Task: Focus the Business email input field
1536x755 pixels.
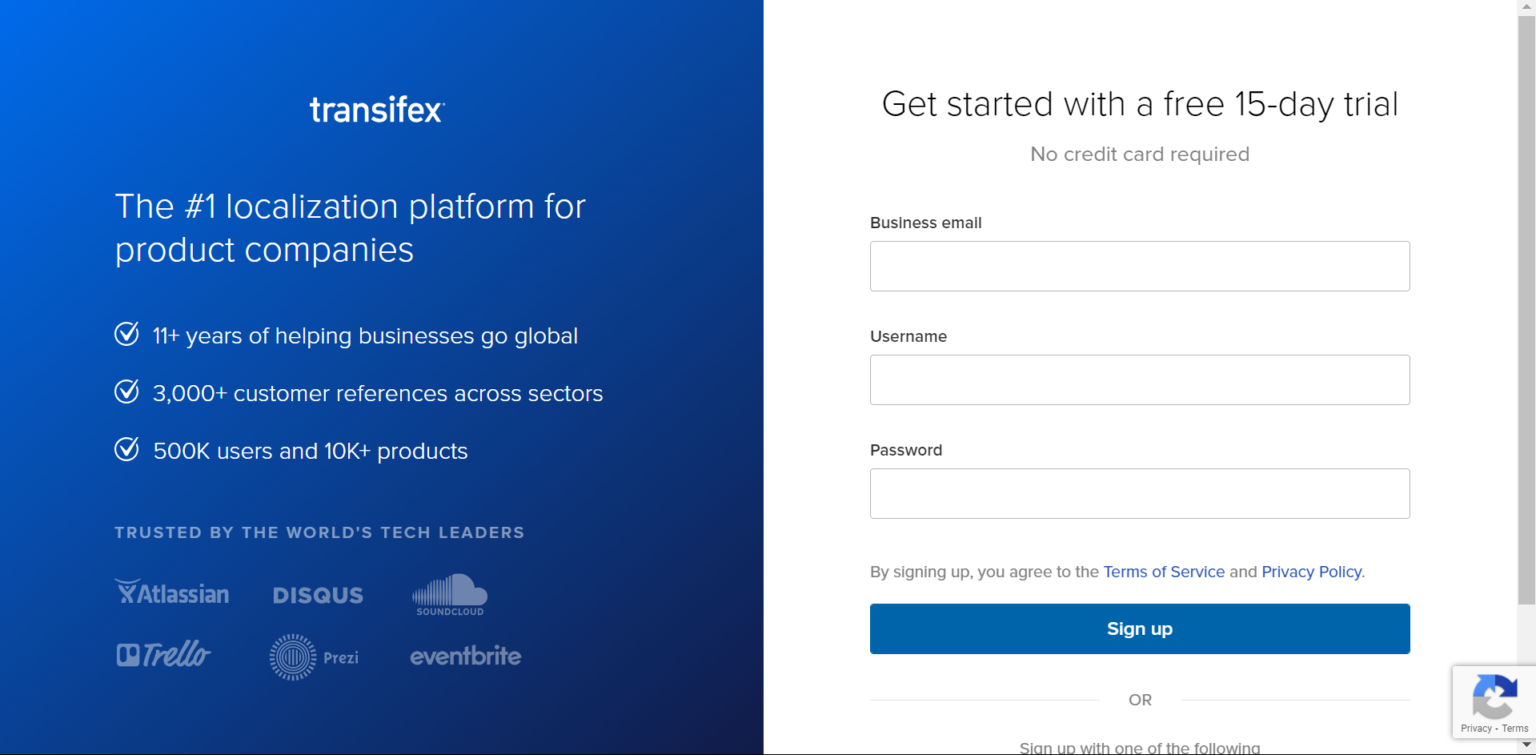Action: point(1139,266)
